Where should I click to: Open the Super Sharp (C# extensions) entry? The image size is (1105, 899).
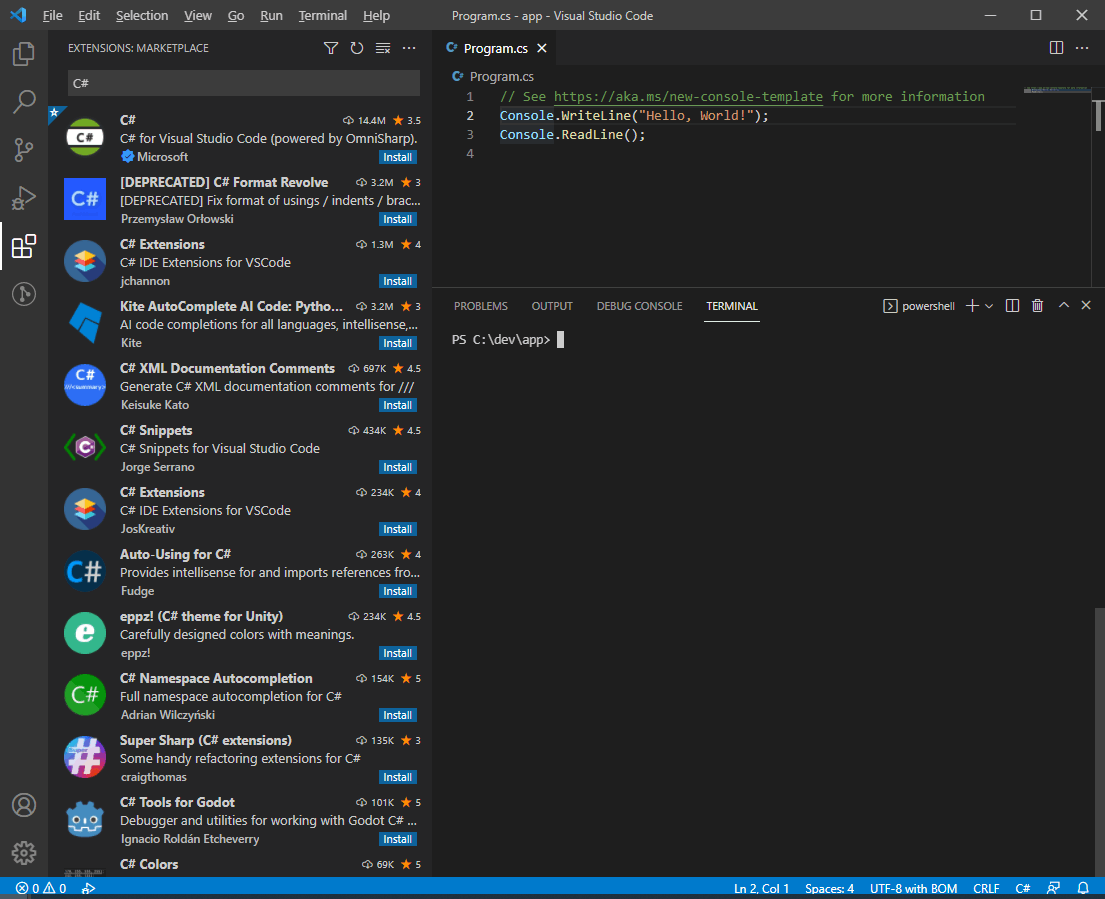click(240, 757)
